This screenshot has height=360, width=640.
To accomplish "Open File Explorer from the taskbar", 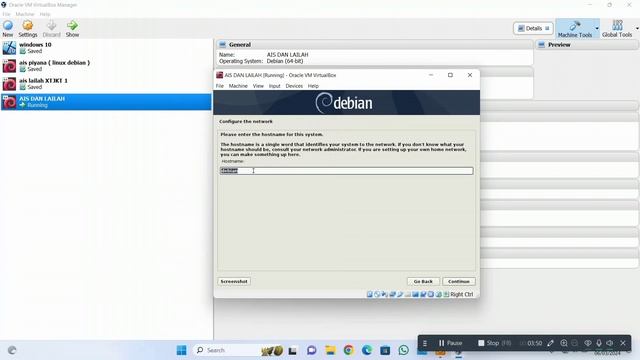I will [330, 350].
